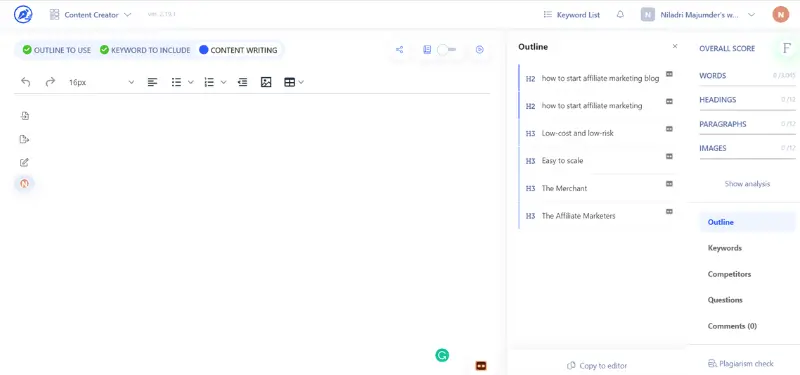Select 'The Merchant' outline item
Screen dimensions: 800x375
point(564,188)
